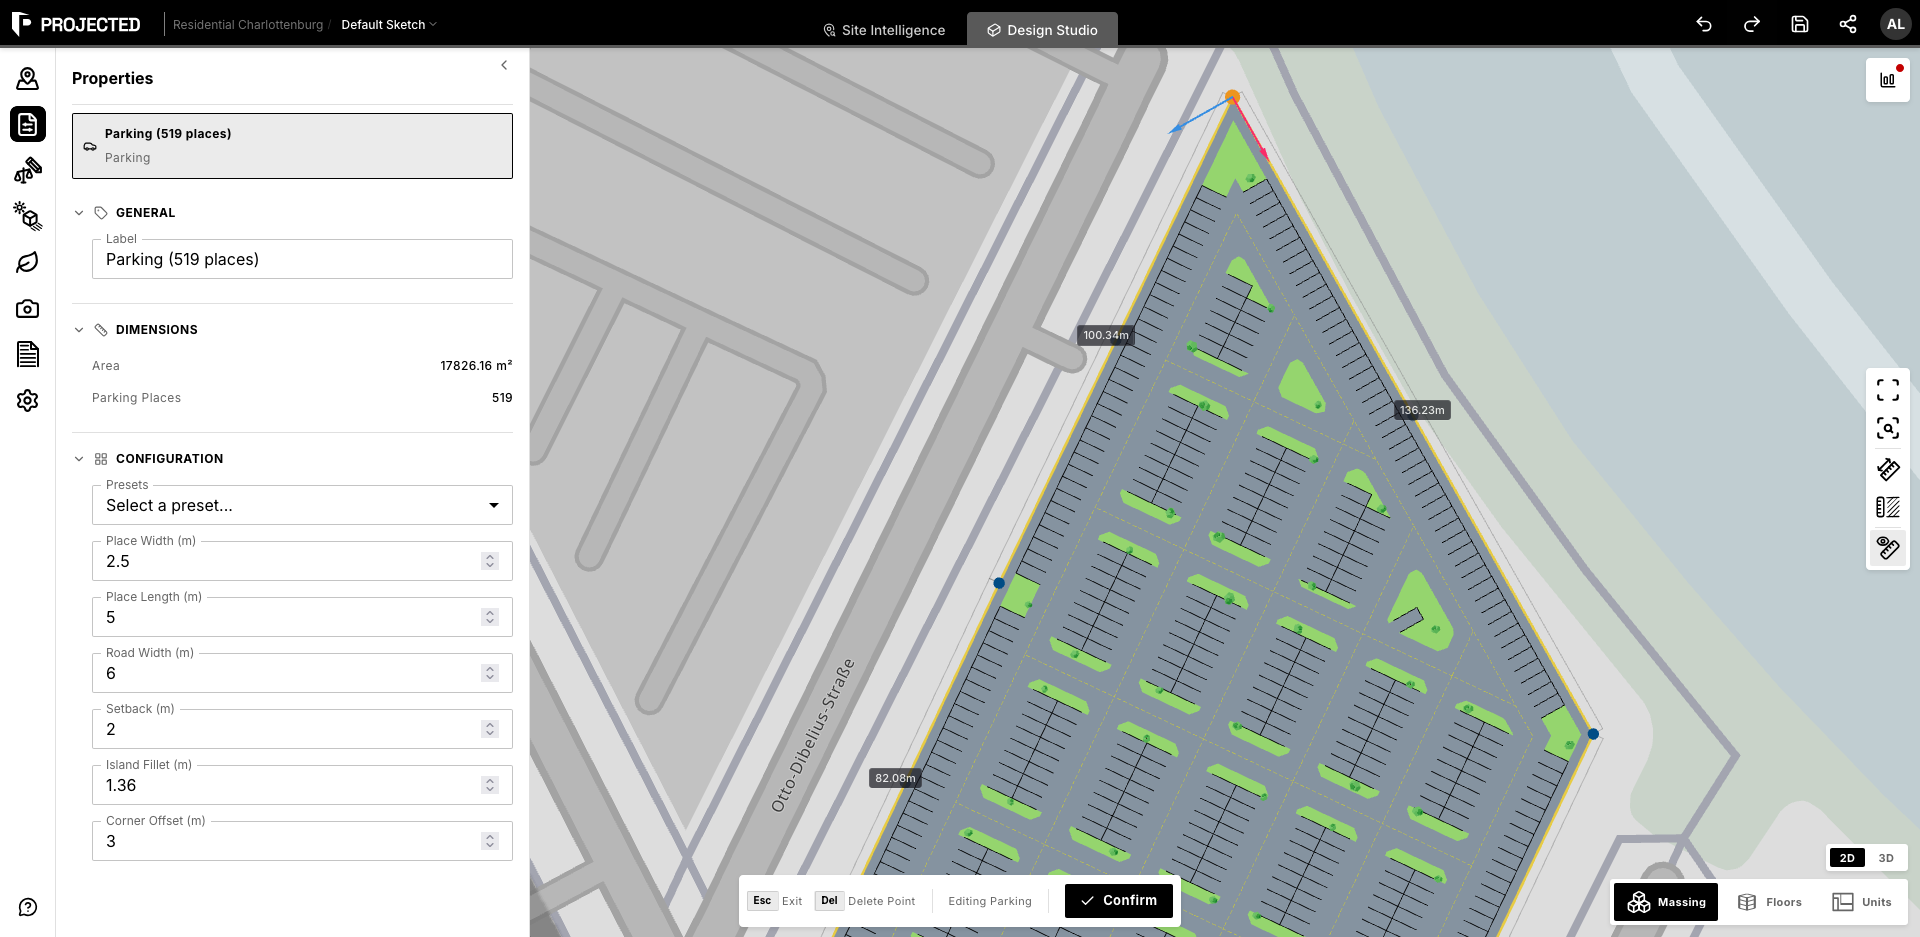The image size is (1920, 937).
Task: Click the area value 17826.16 m²
Action: coord(476,365)
